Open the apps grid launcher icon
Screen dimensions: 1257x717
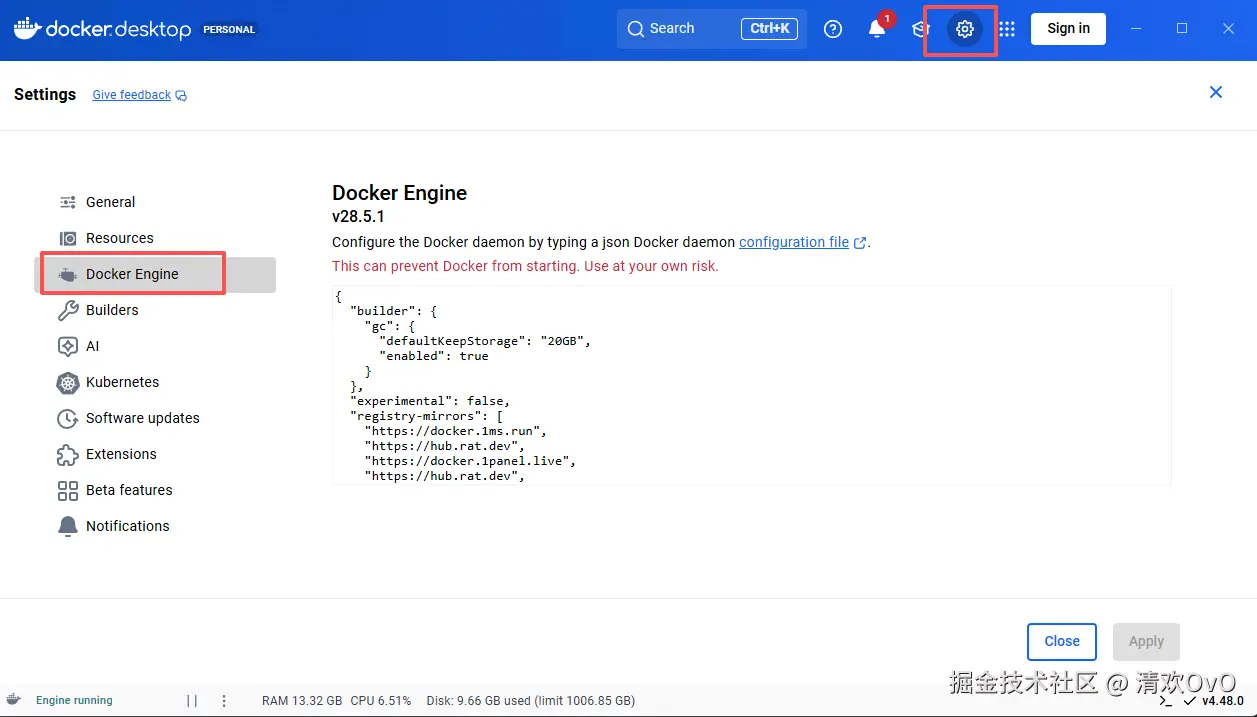(1007, 29)
